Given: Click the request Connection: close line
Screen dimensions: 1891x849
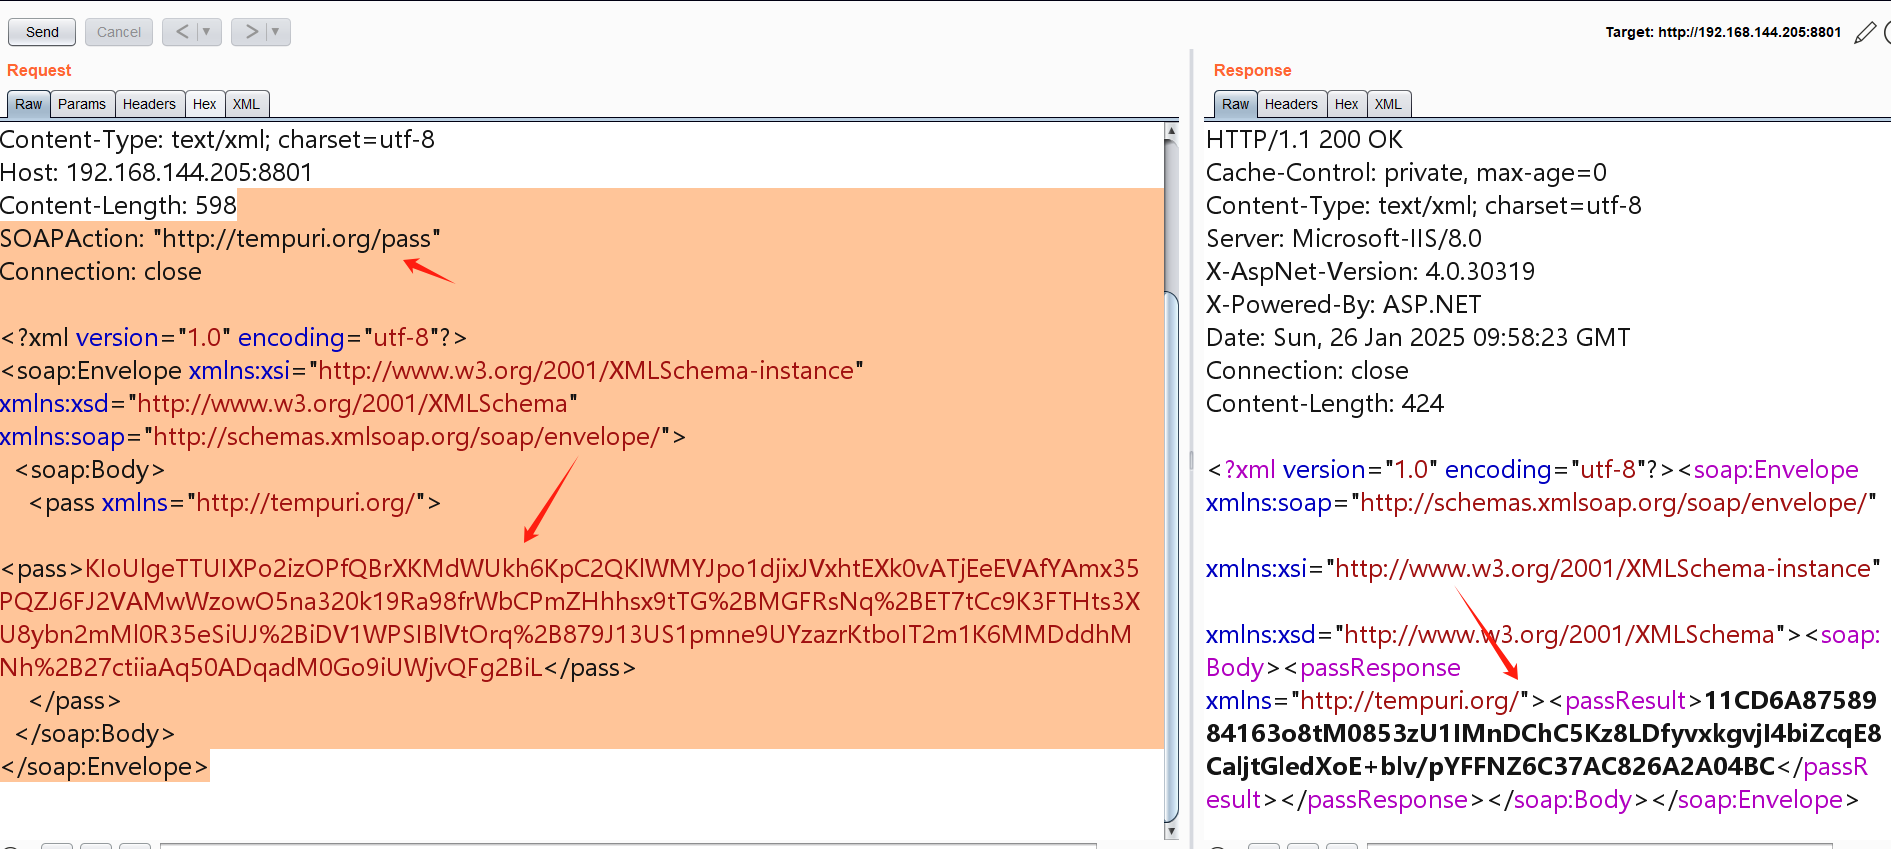Looking at the screenshot, I should (101, 271).
